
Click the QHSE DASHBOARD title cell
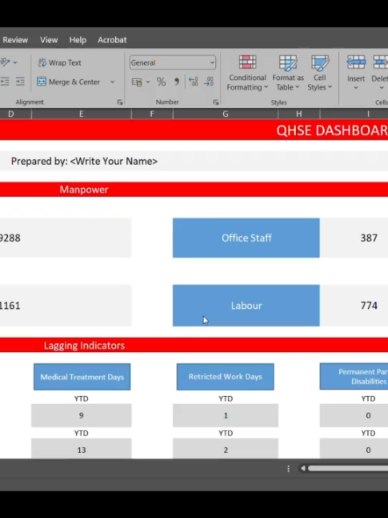[194, 130]
